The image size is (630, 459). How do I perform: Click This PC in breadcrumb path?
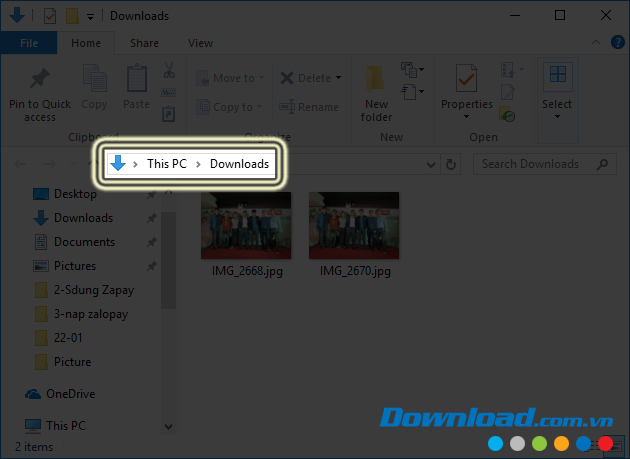click(x=167, y=164)
